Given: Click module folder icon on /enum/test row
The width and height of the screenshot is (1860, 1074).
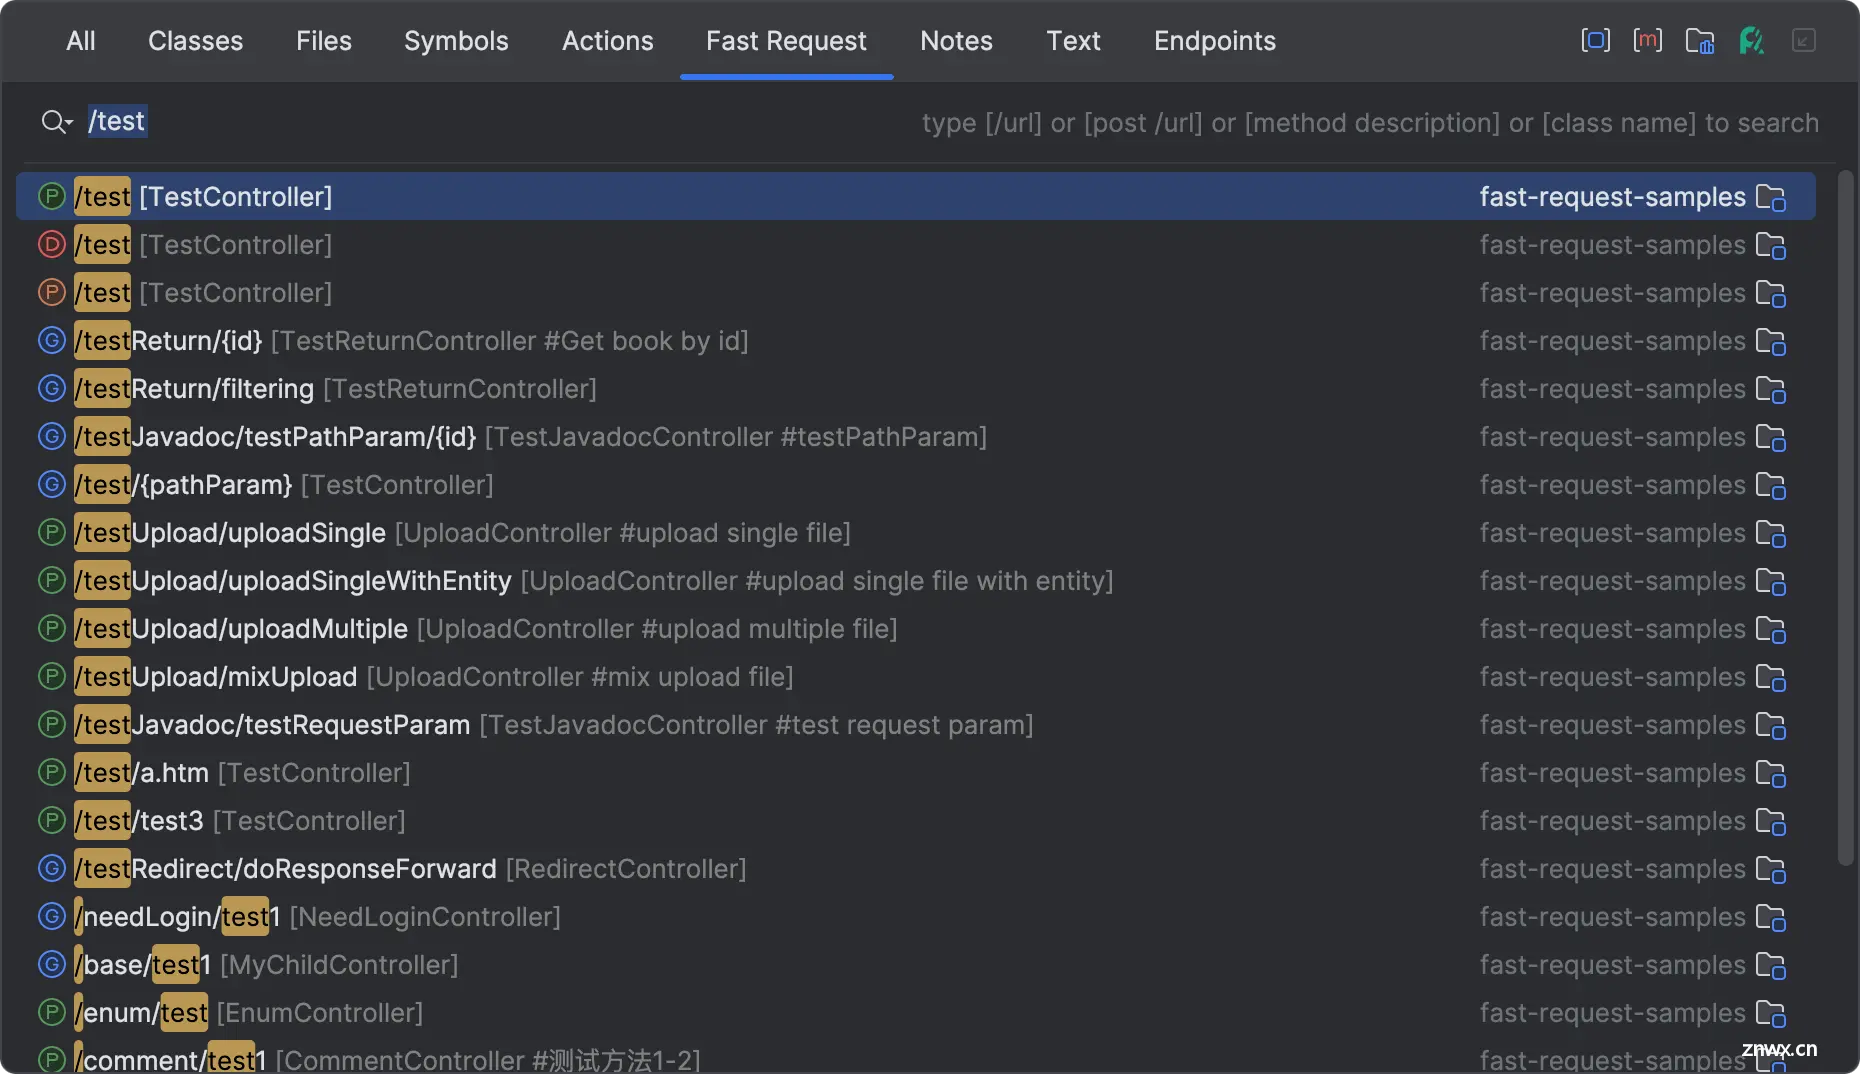Looking at the screenshot, I should coord(1771,1013).
